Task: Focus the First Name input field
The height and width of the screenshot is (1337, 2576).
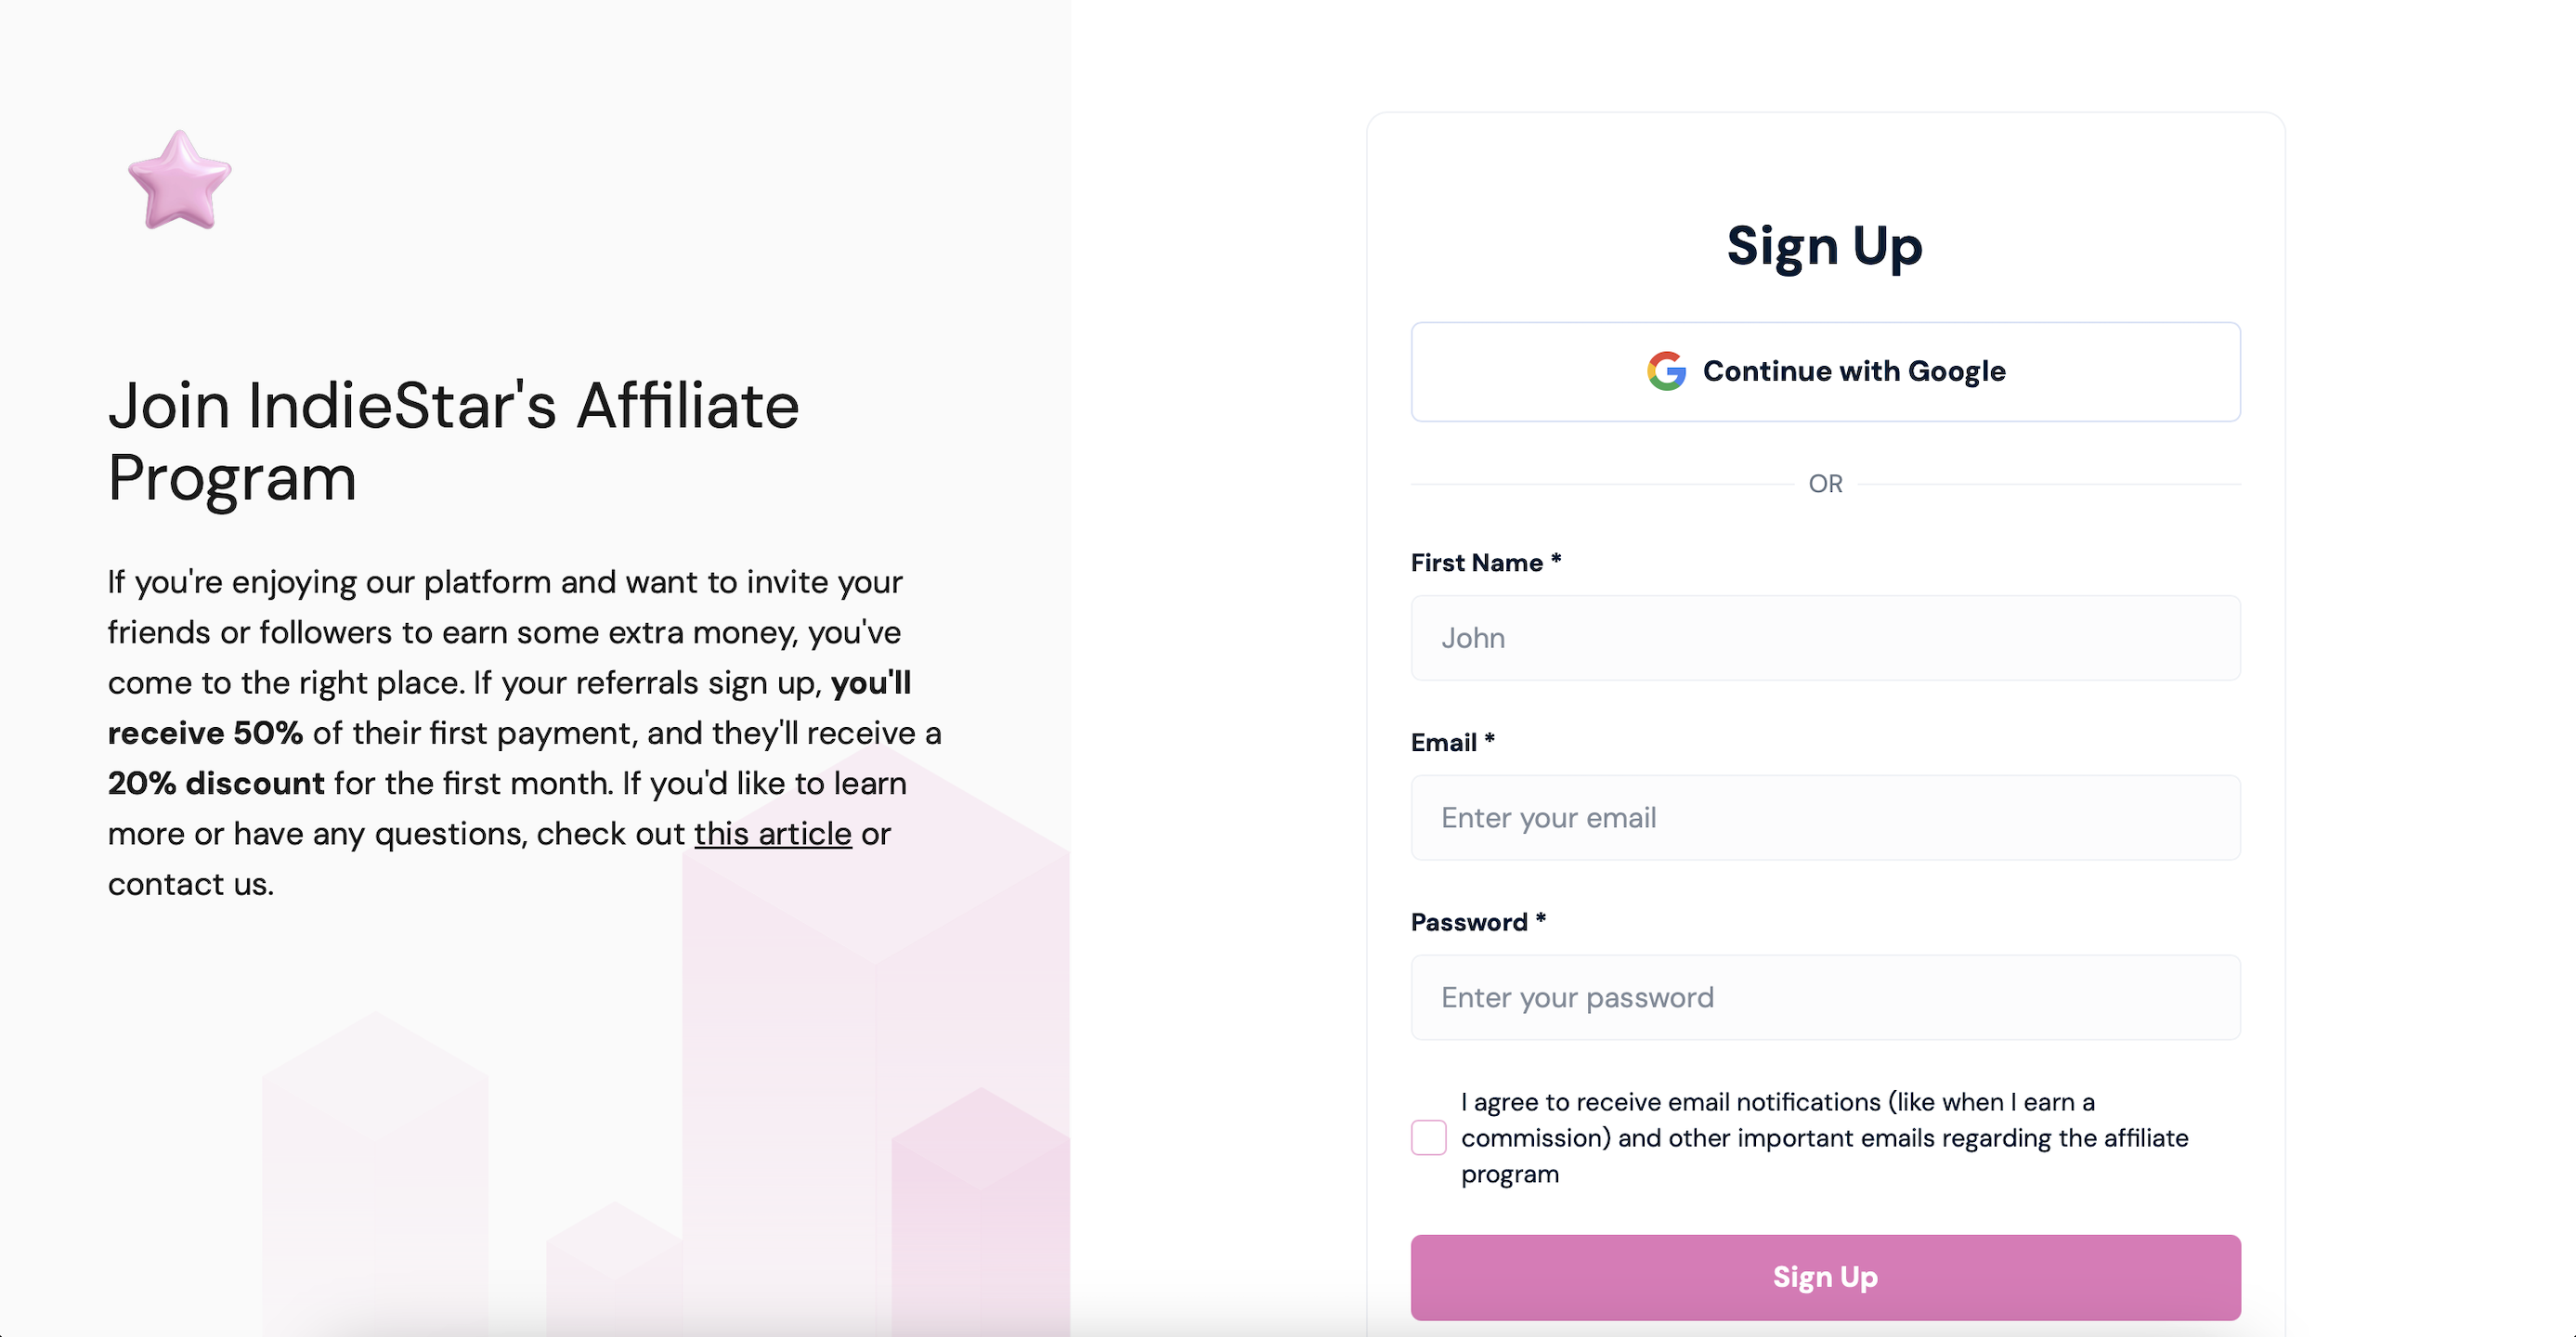Action: point(1825,638)
